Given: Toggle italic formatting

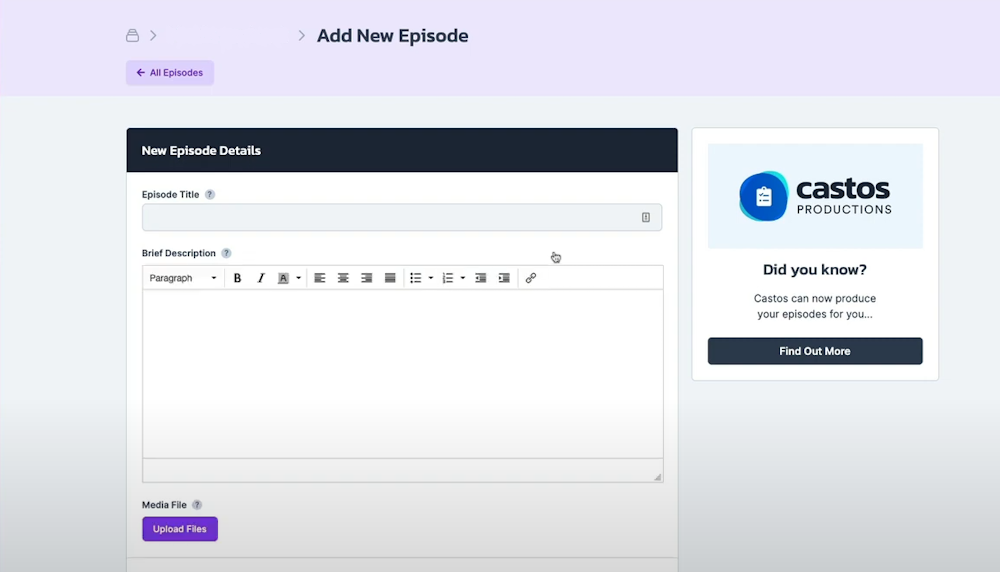Looking at the screenshot, I should [261, 278].
